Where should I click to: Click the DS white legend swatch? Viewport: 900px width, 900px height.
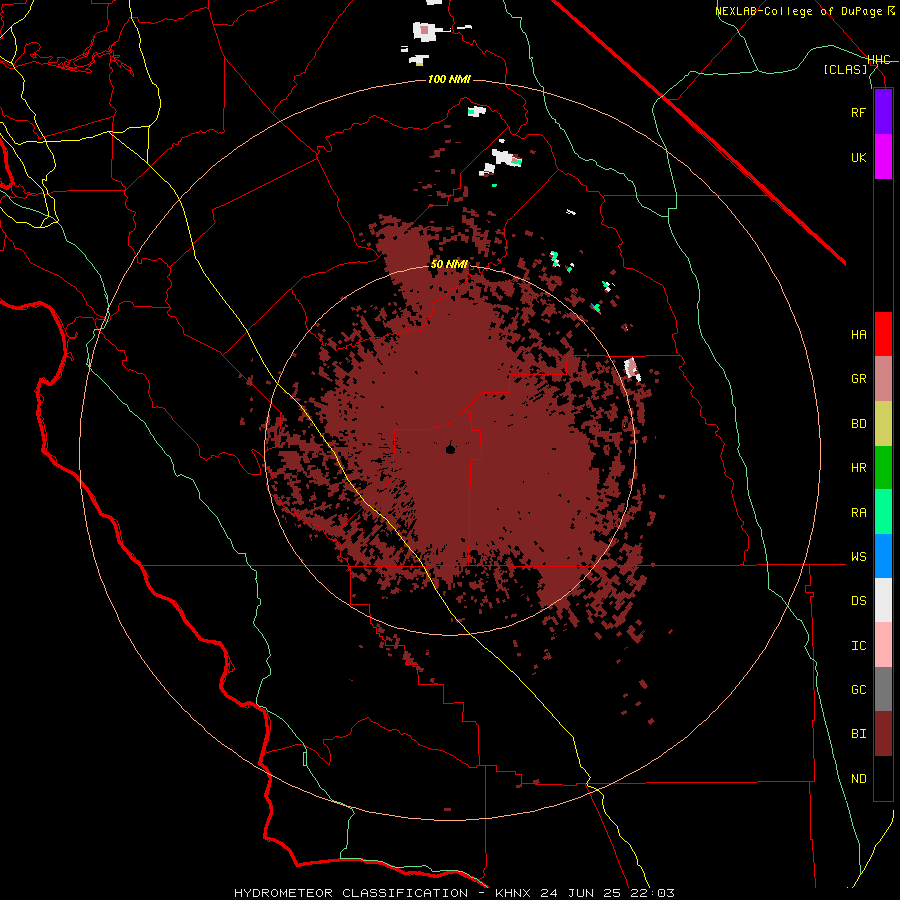(883, 600)
